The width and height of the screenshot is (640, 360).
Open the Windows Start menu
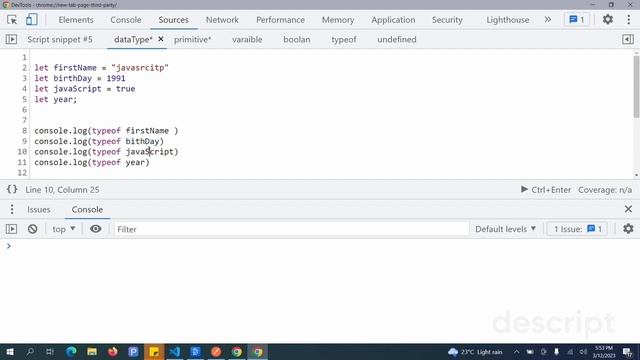10,352
